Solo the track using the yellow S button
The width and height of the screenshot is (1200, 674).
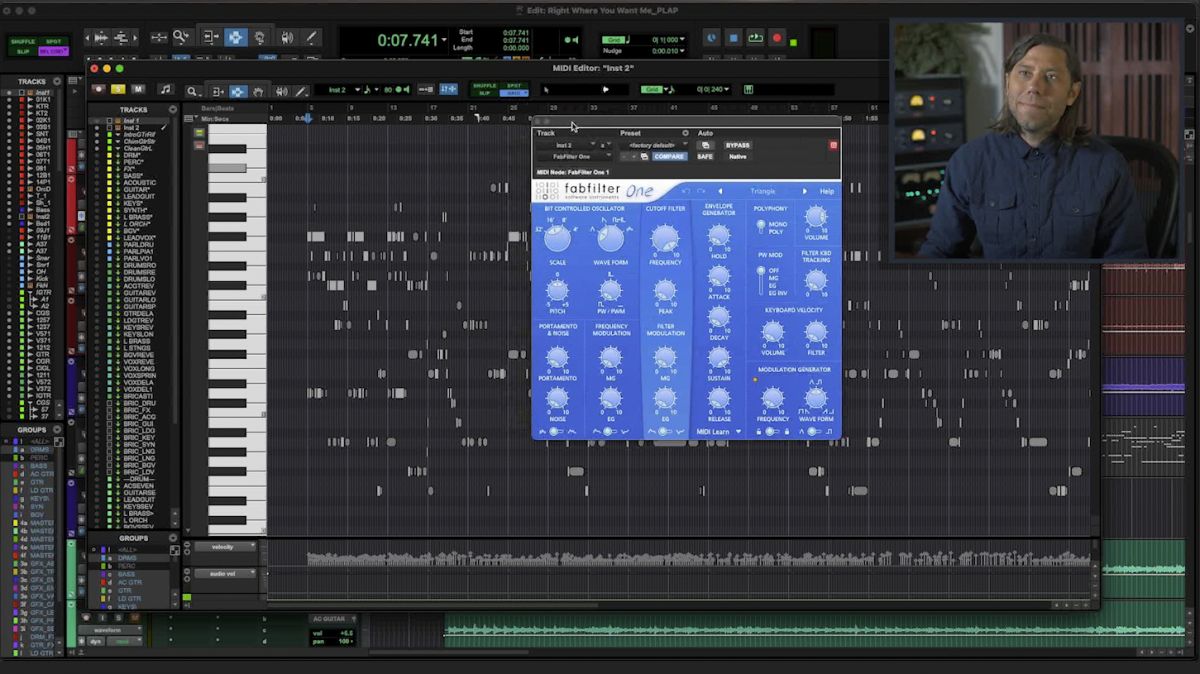(x=117, y=90)
